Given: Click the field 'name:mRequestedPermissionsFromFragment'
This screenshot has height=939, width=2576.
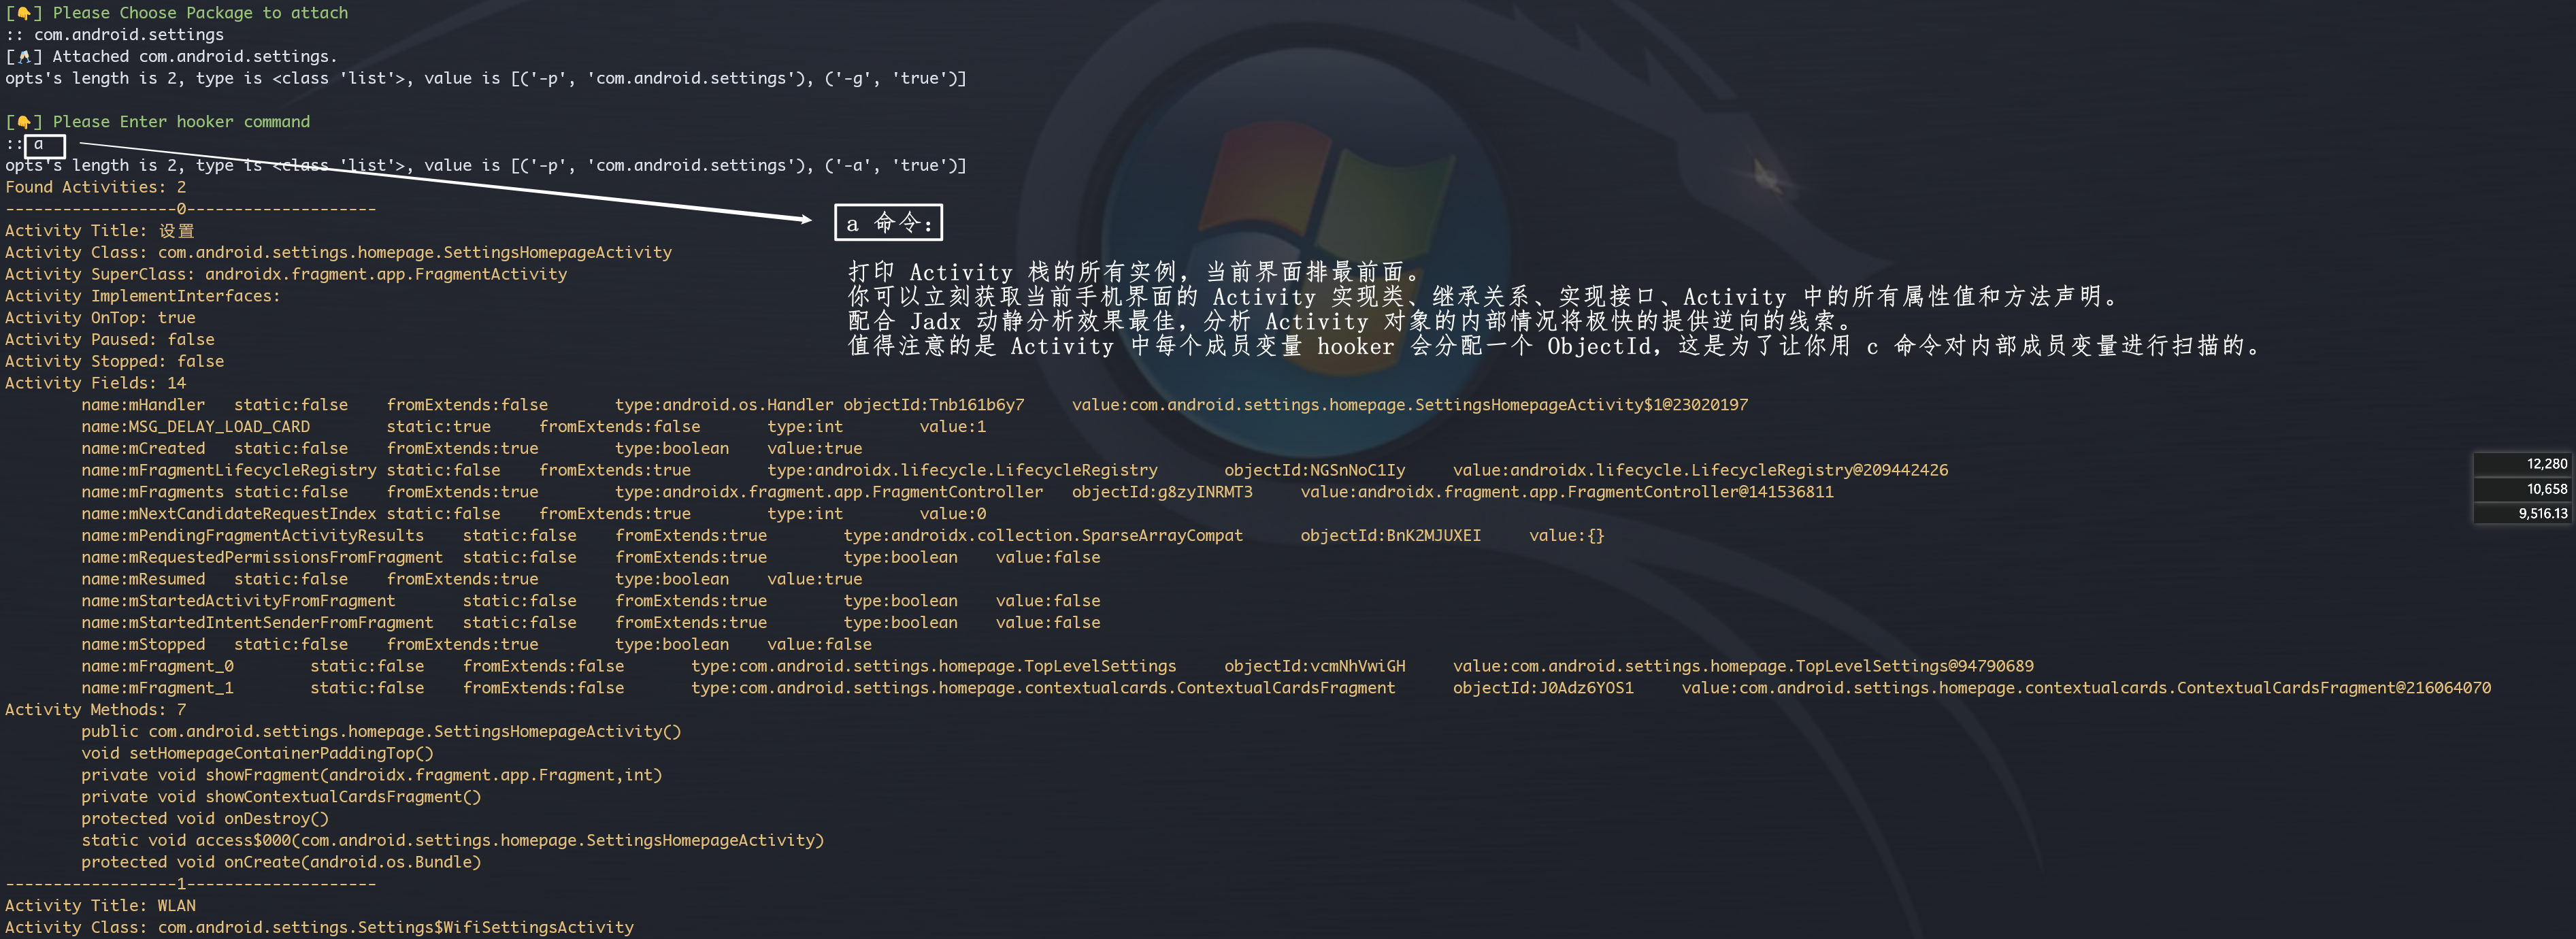Looking at the screenshot, I should tap(262, 558).
